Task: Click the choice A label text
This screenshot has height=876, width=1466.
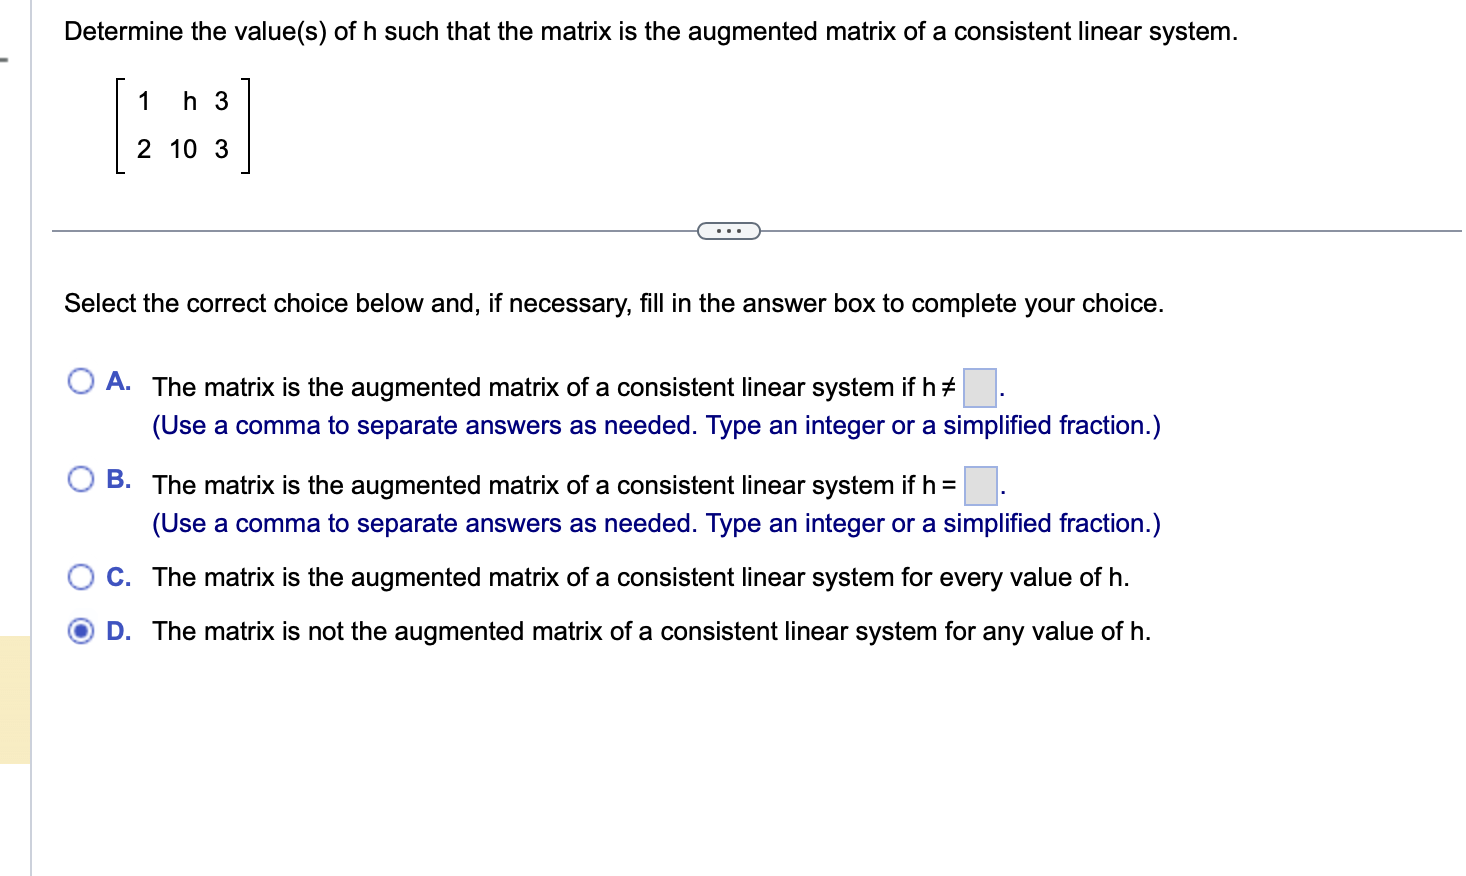Action: point(119,381)
